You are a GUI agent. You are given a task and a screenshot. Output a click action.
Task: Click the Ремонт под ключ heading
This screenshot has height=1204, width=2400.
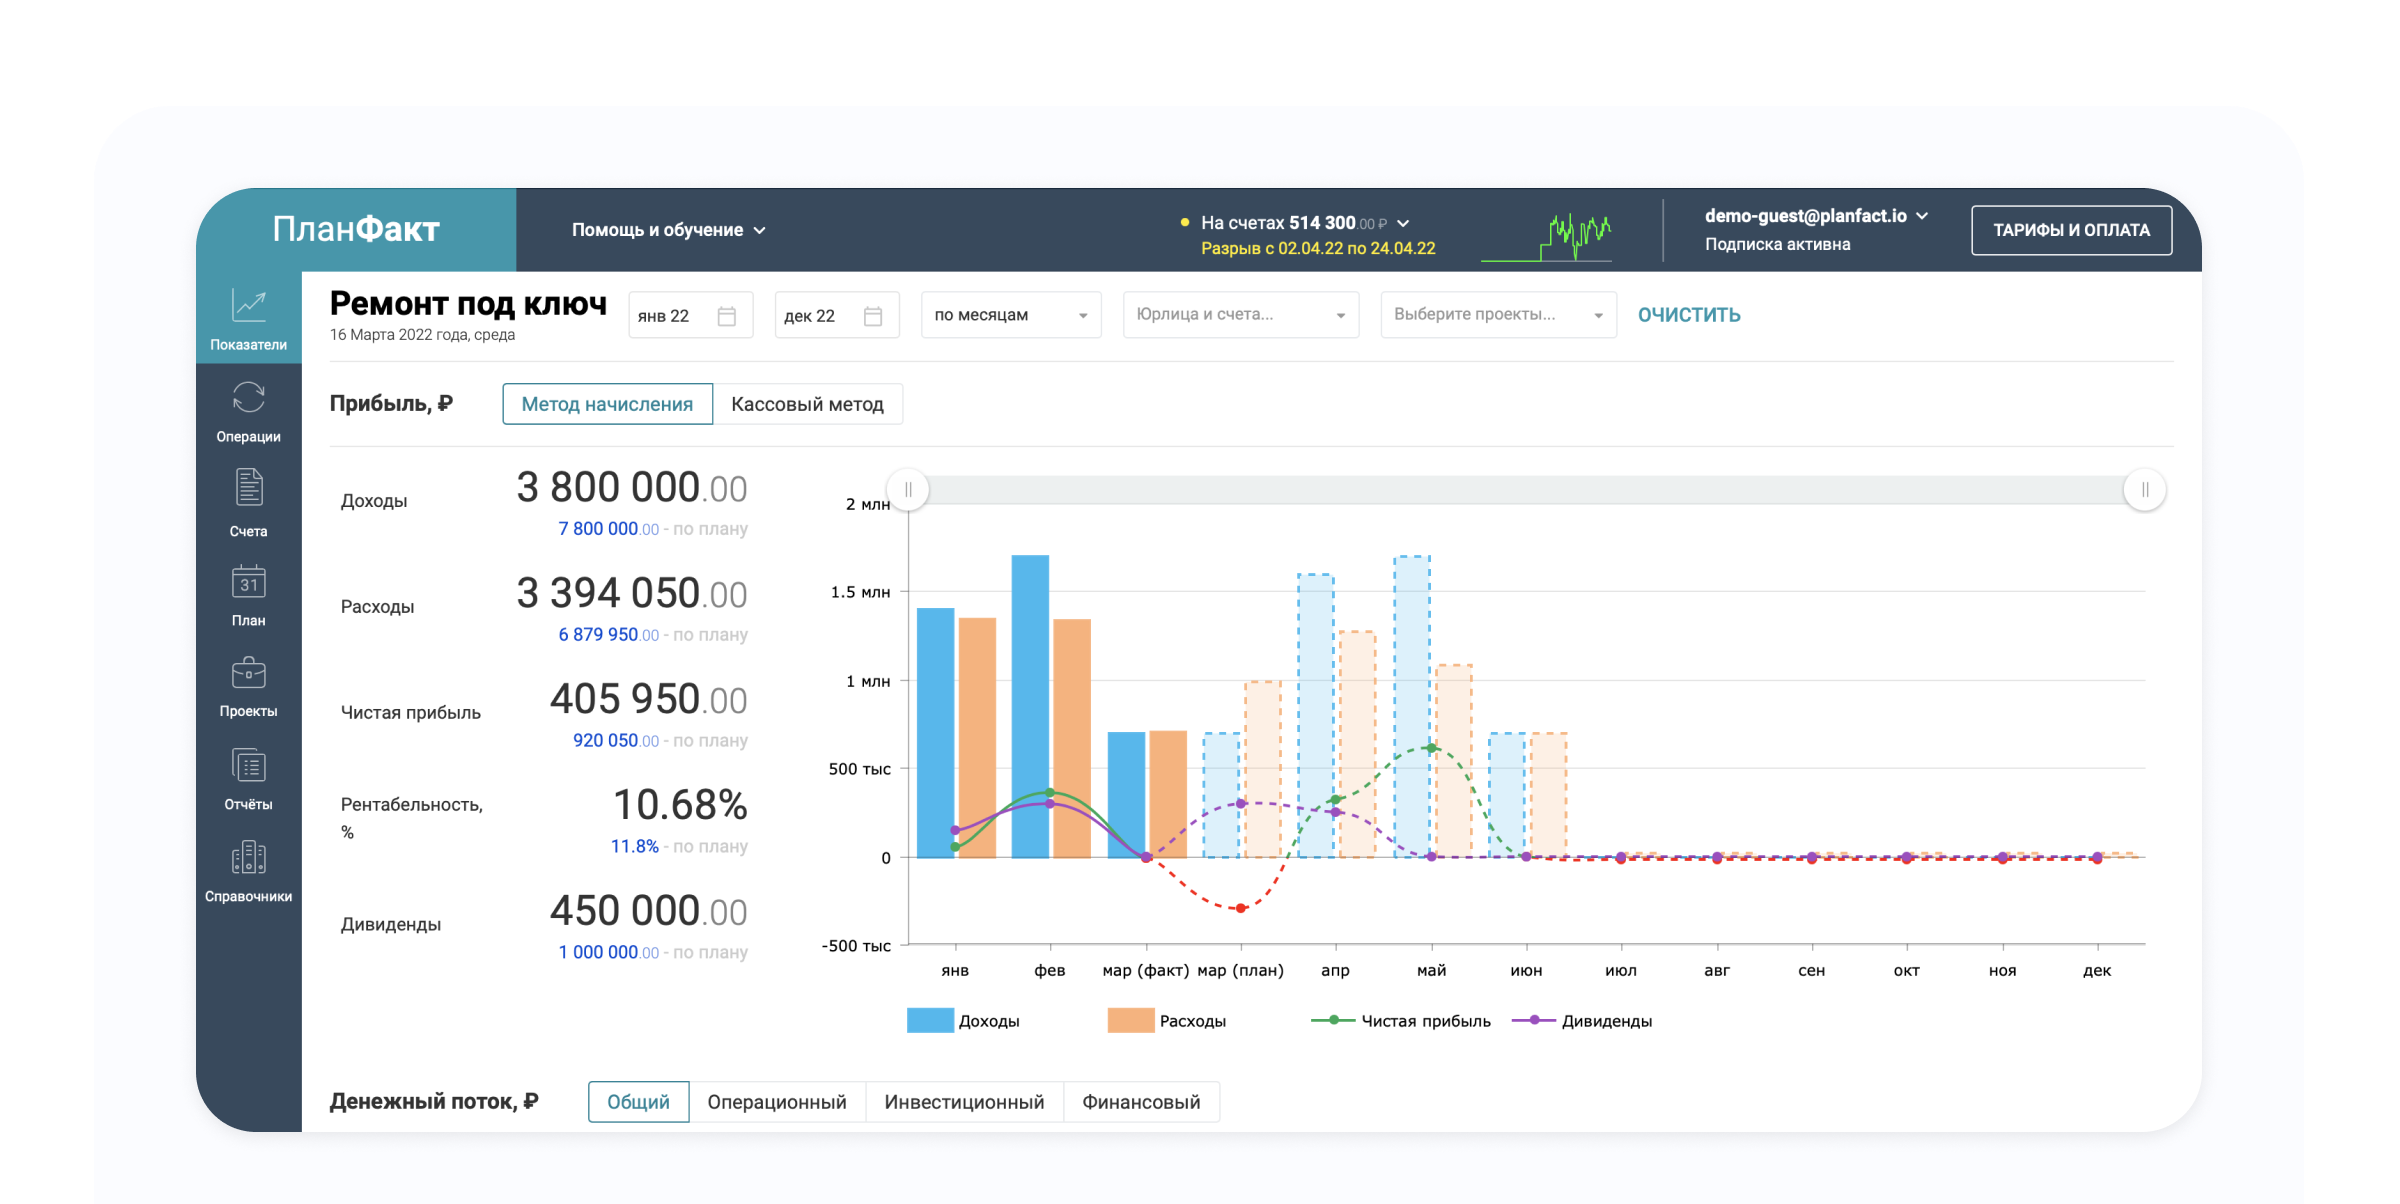point(468,303)
